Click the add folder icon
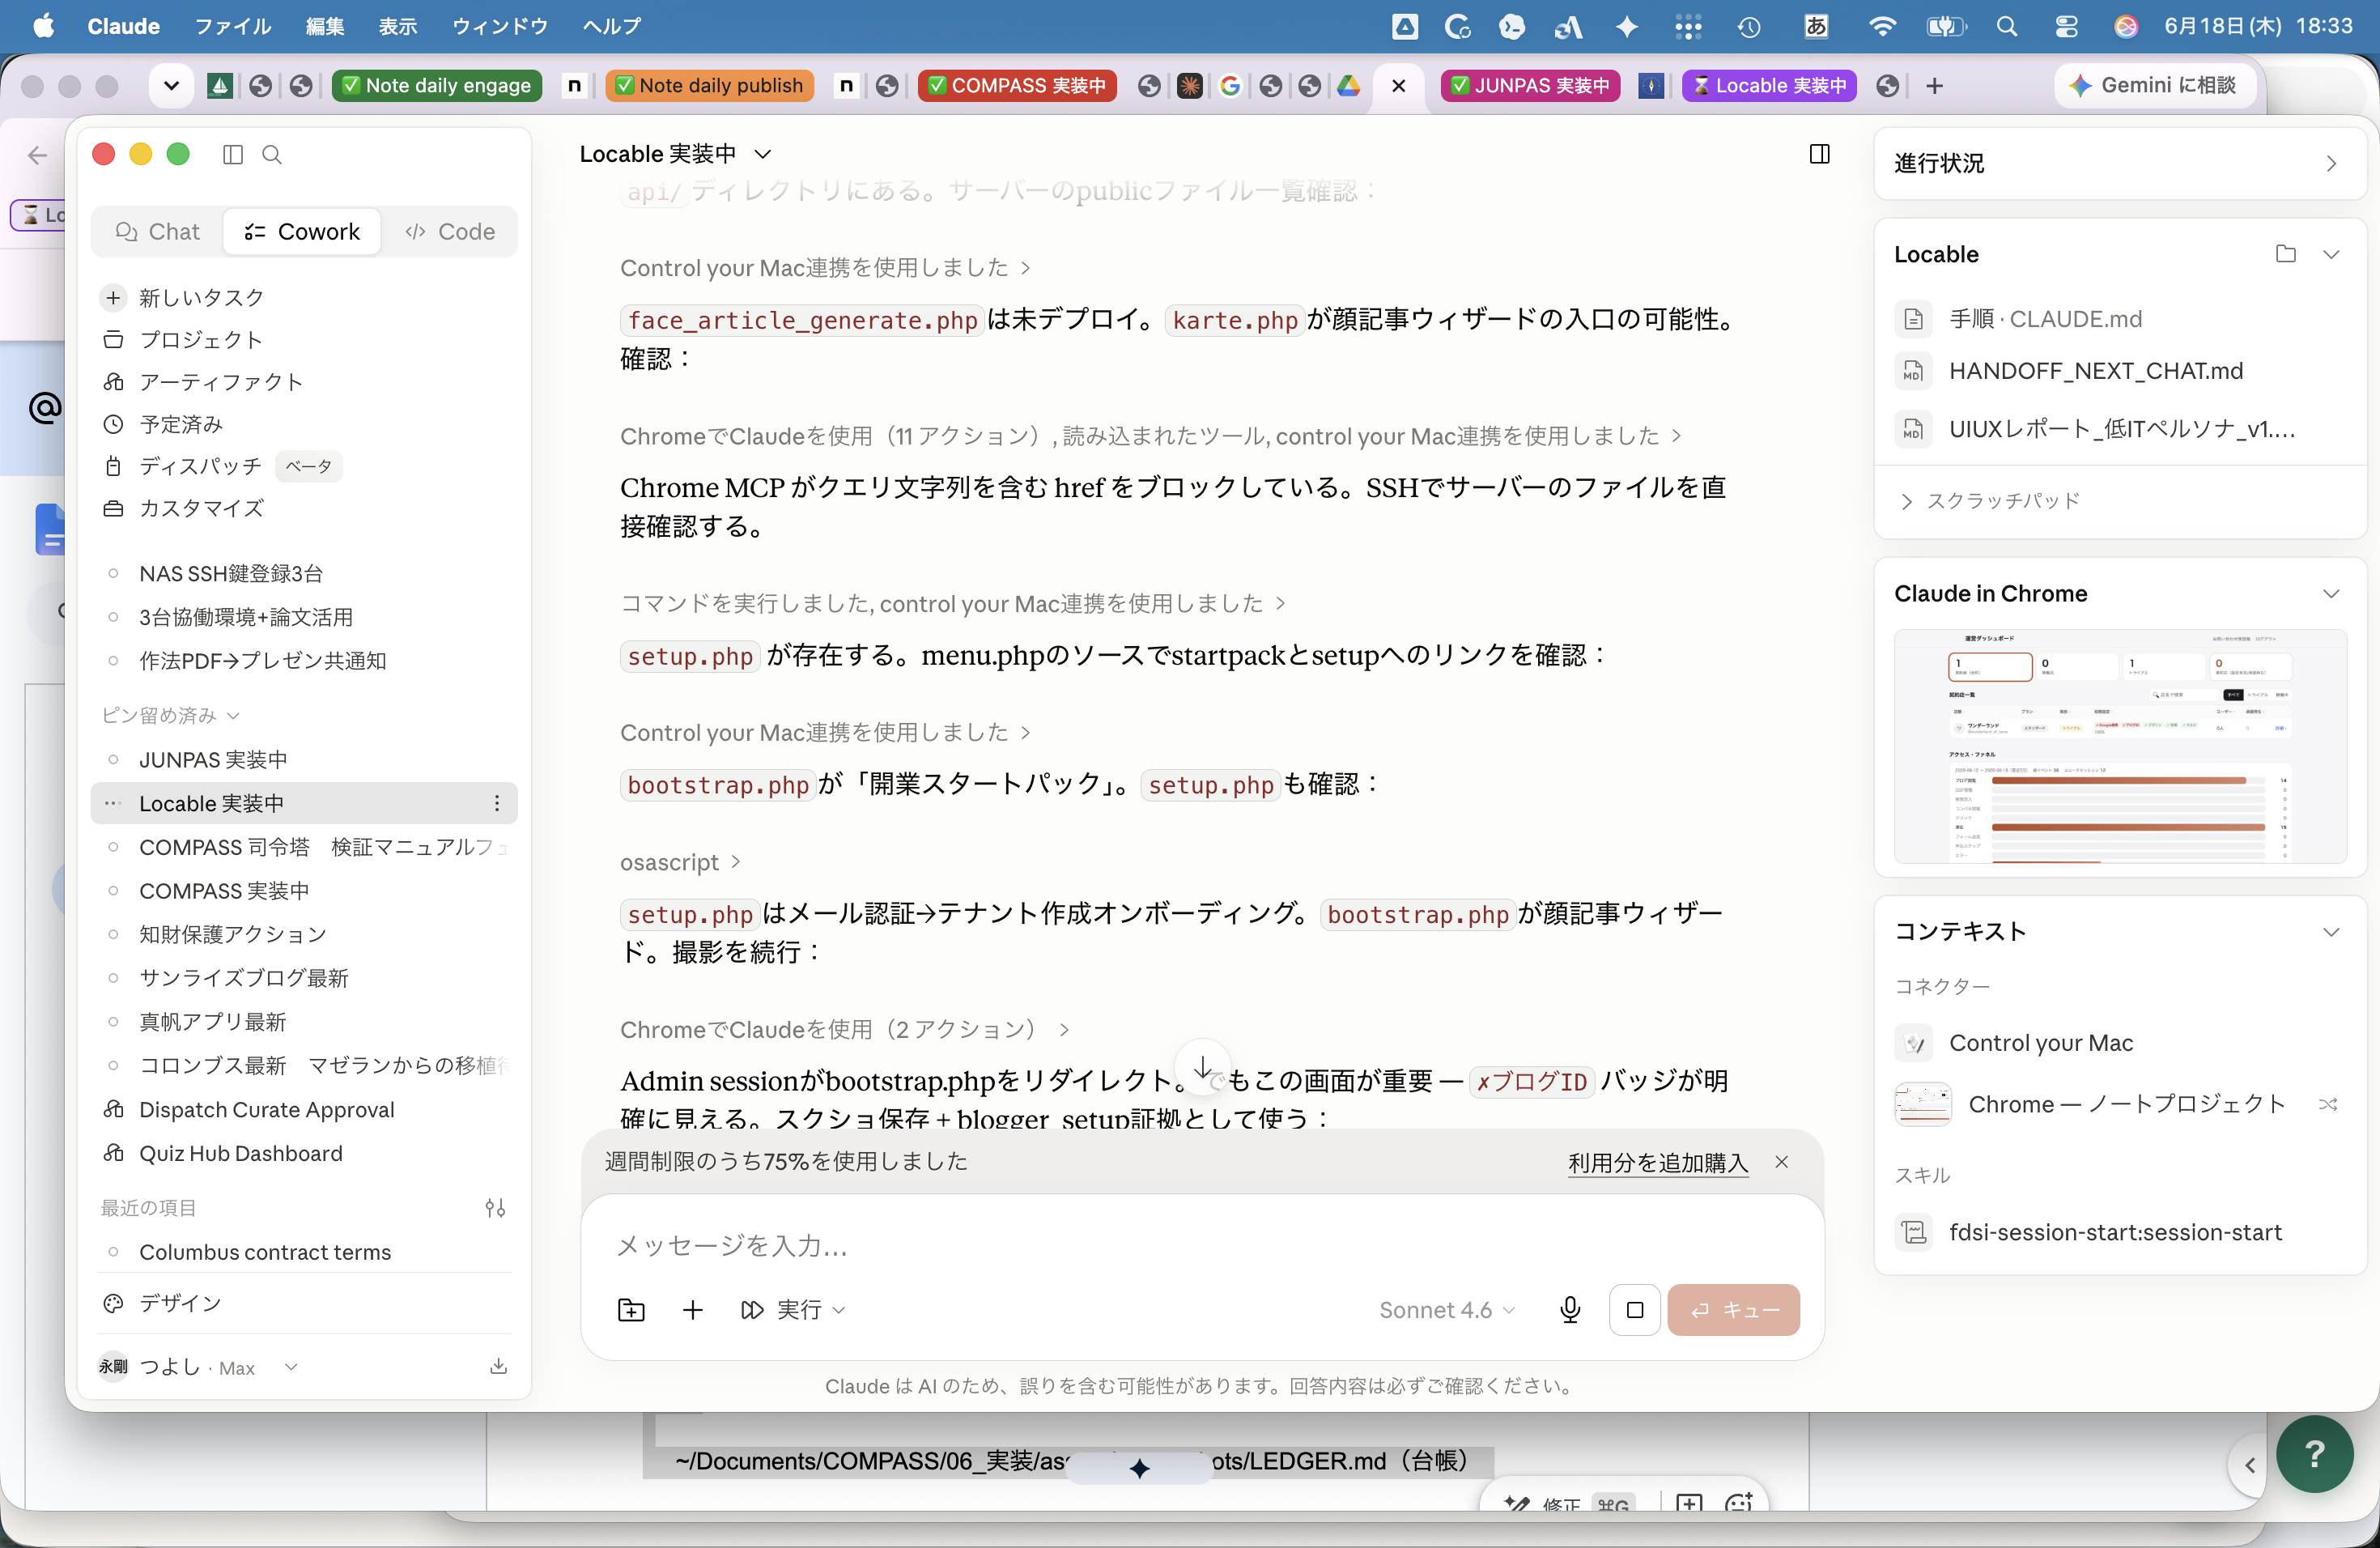This screenshot has width=2380, height=1548. (631, 1310)
